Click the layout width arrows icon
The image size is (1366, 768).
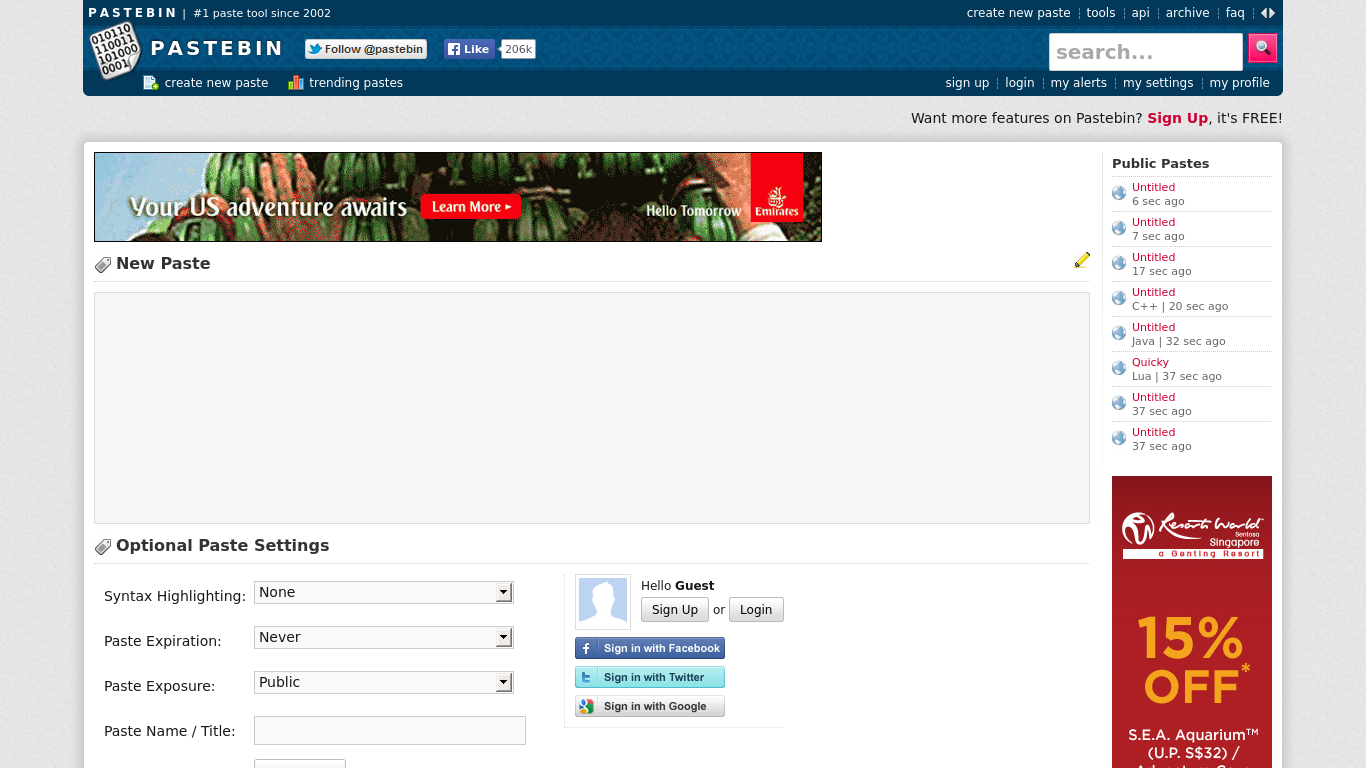coord(1267,13)
